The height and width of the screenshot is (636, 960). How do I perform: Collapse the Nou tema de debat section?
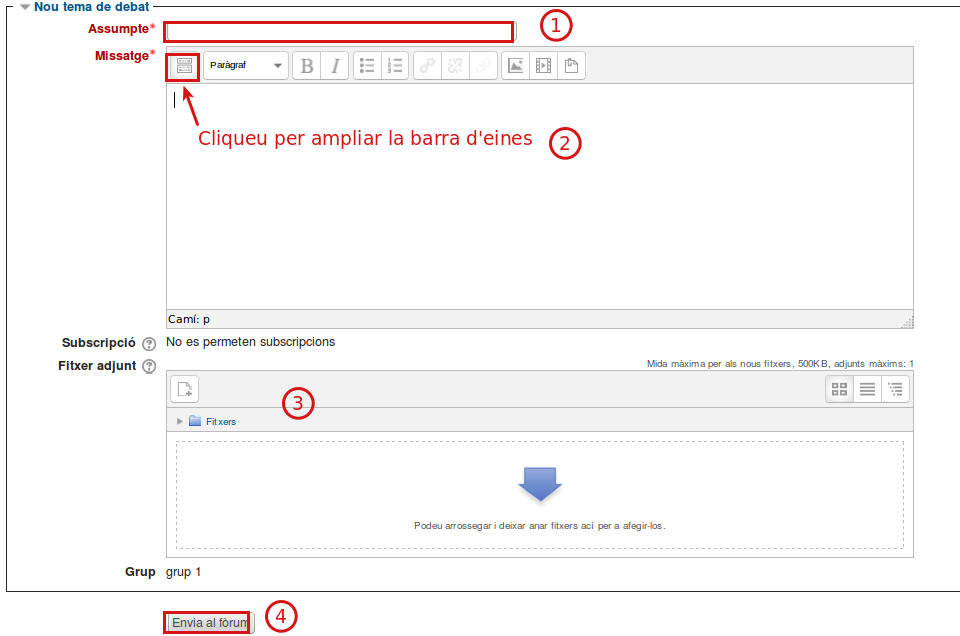pos(25,6)
